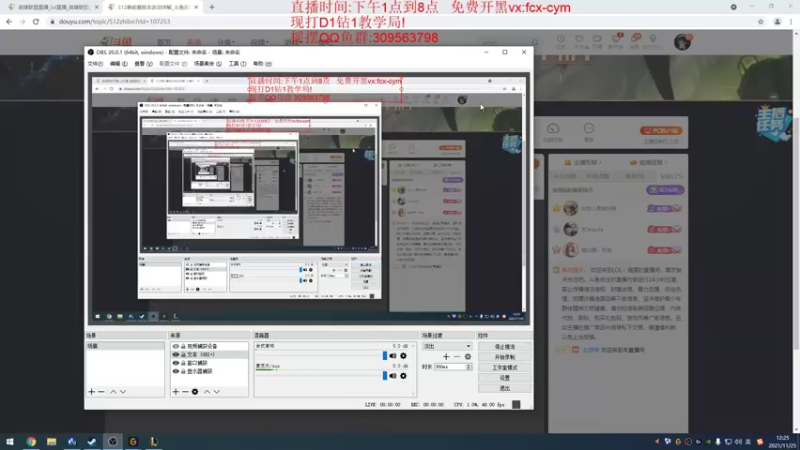Remove scene transition with minus icon
800x450 pixels.
coord(457,357)
